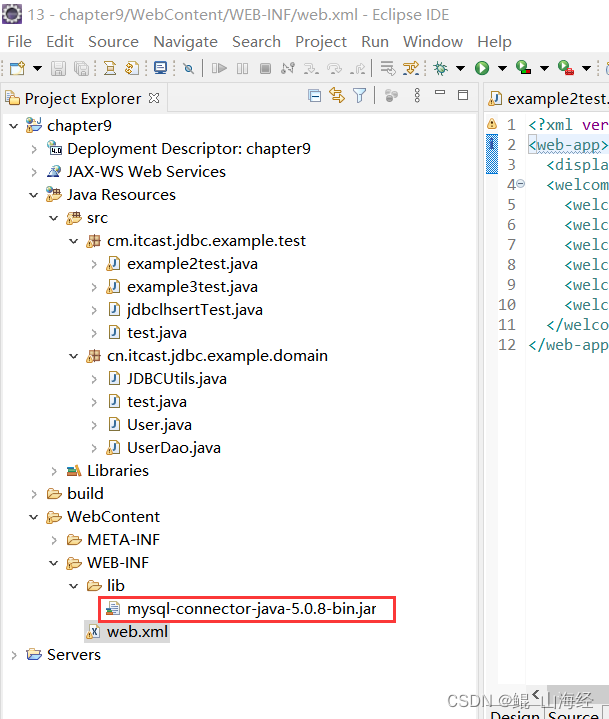This screenshot has height=719, width=609.
Task: Open the Project menu
Action: click(x=321, y=42)
